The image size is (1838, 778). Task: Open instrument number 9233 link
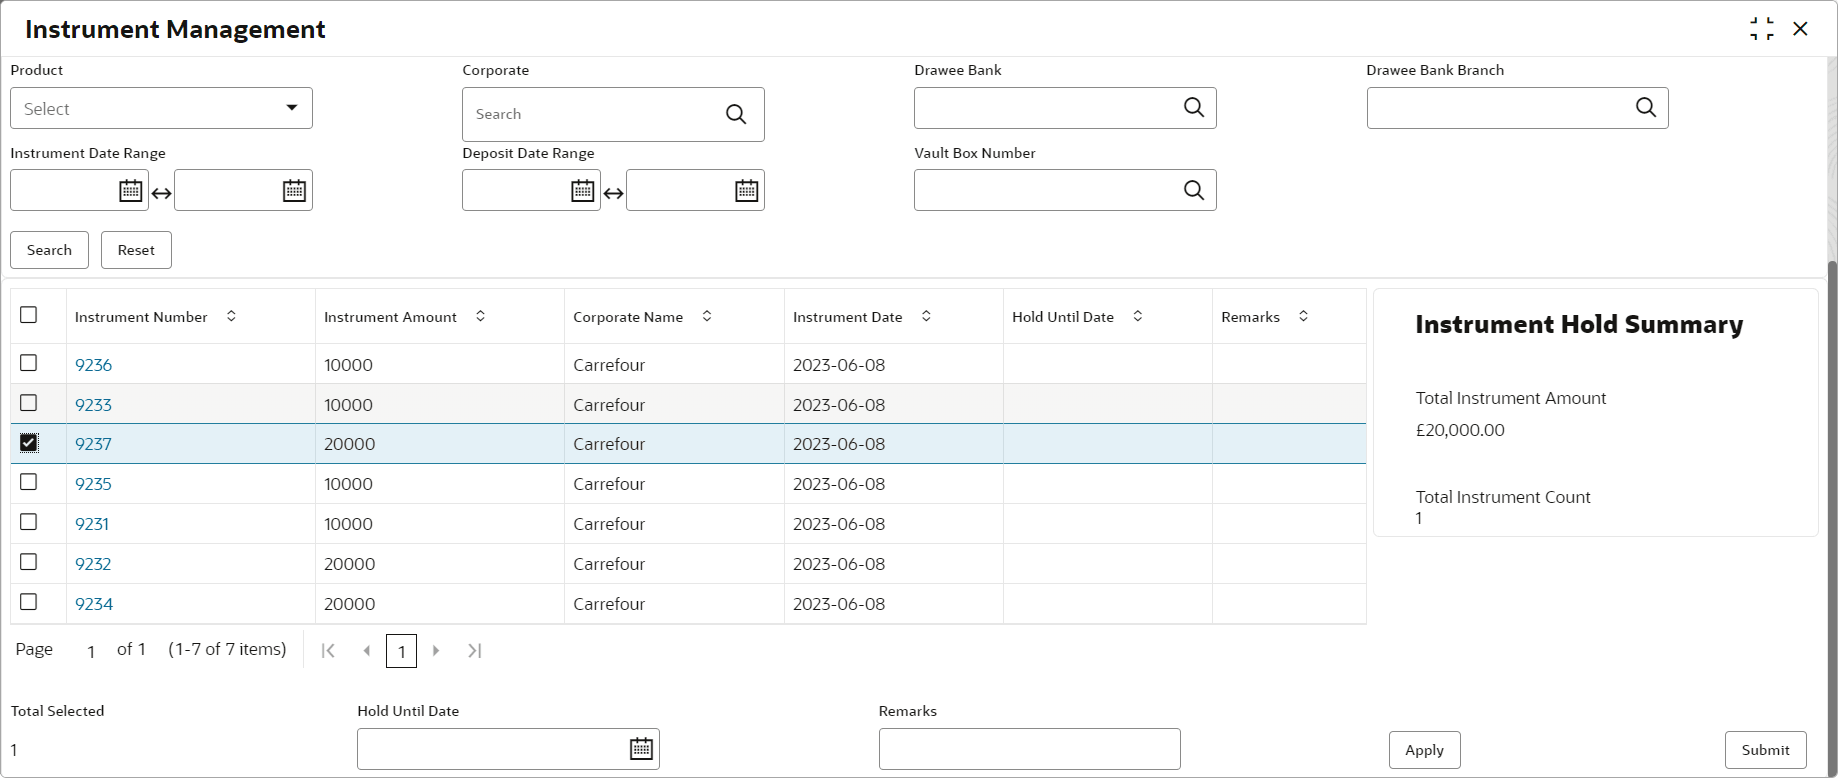click(x=93, y=405)
